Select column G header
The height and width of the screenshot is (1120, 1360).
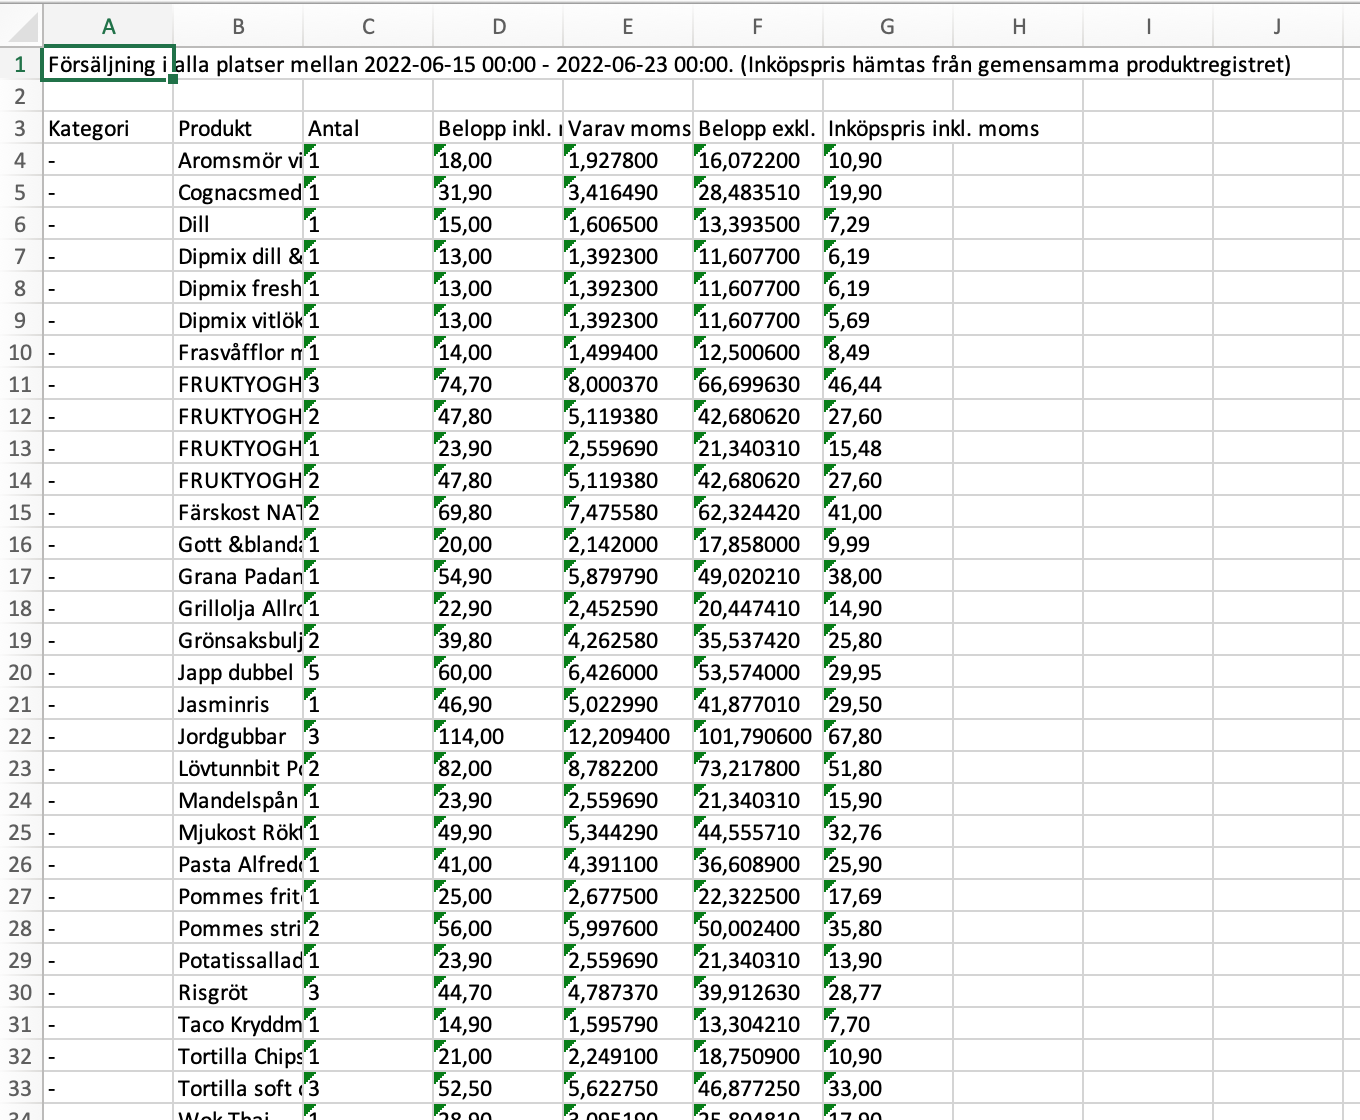tap(887, 27)
